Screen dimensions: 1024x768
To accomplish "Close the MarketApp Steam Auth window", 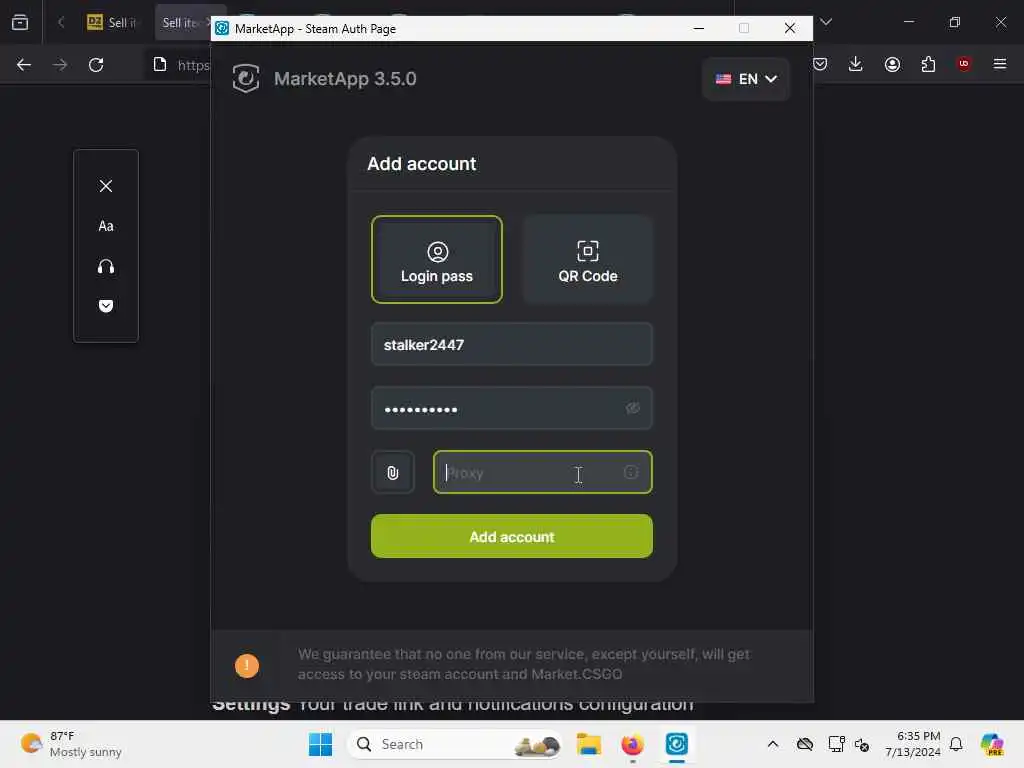I will (x=790, y=28).
